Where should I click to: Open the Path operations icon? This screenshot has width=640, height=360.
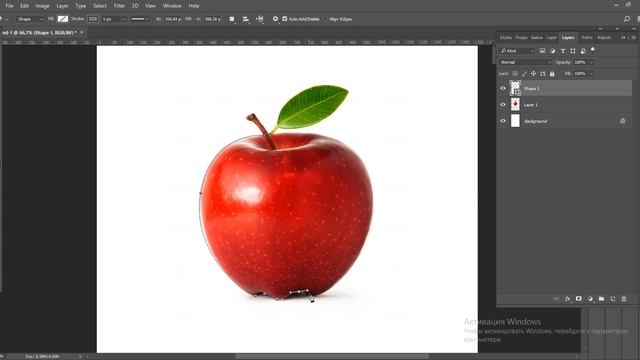pyautogui.click(x=232, y=19)
